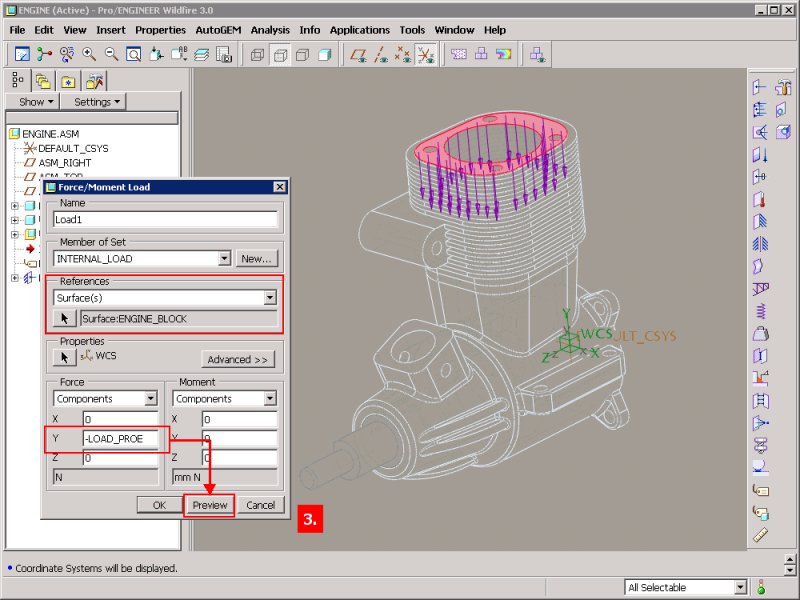Viewport: 800px width, 600px height.
Task: Click the New... load set button
Action: point(256,259)
